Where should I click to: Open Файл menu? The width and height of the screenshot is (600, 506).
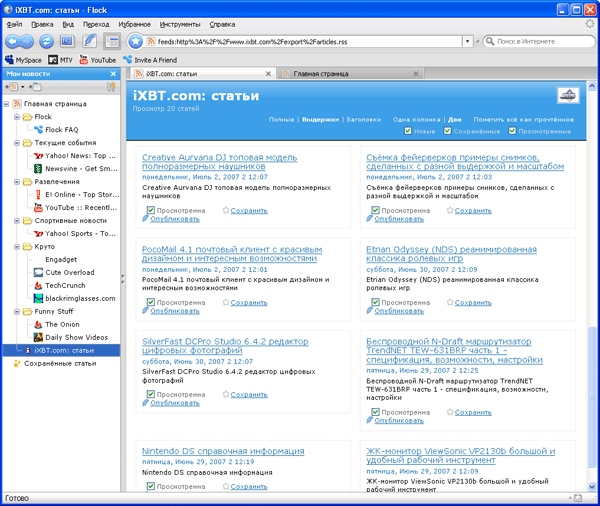(14, 24)
